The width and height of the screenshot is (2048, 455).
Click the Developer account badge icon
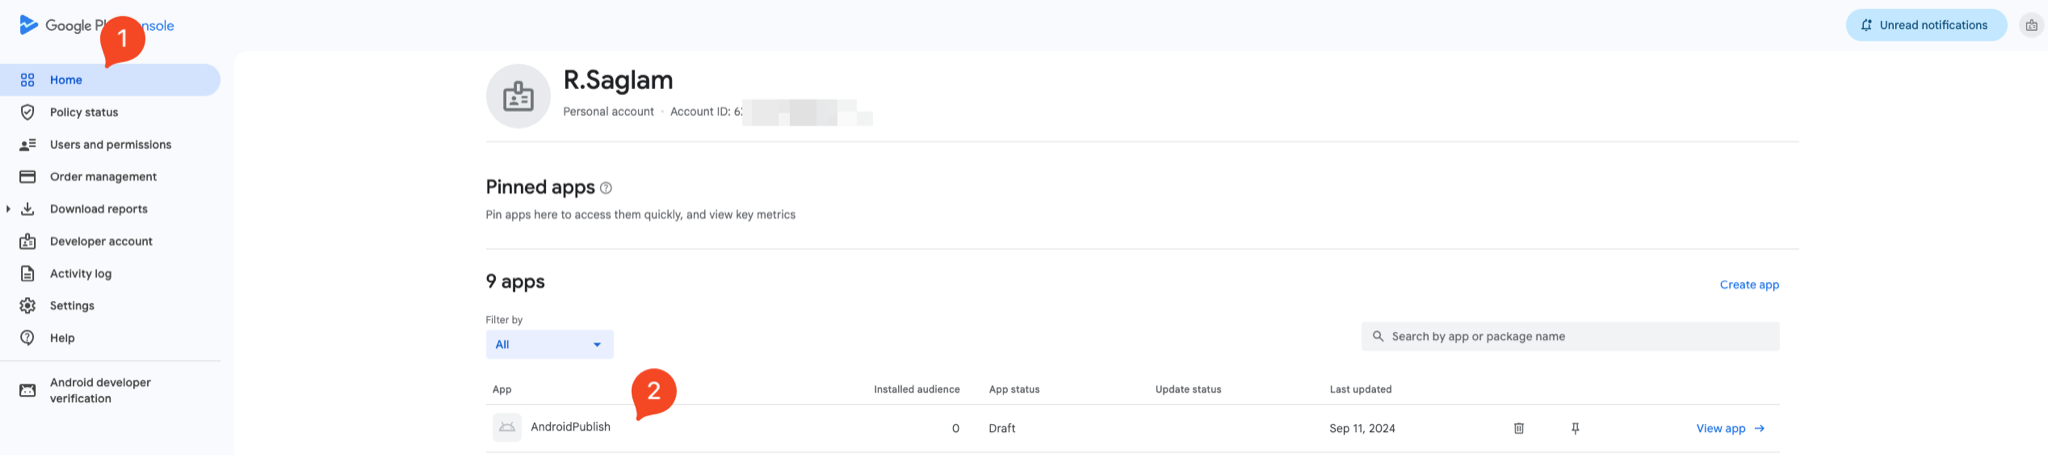point(28,241)
